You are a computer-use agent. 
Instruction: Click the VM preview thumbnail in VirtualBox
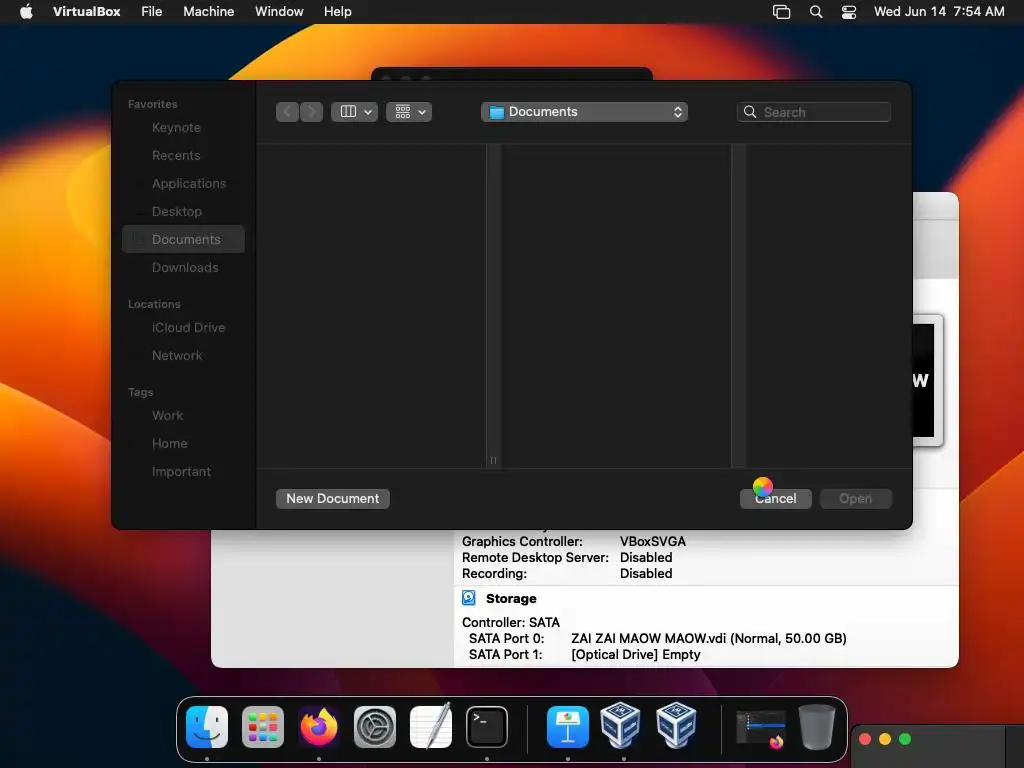click(927, 381)
